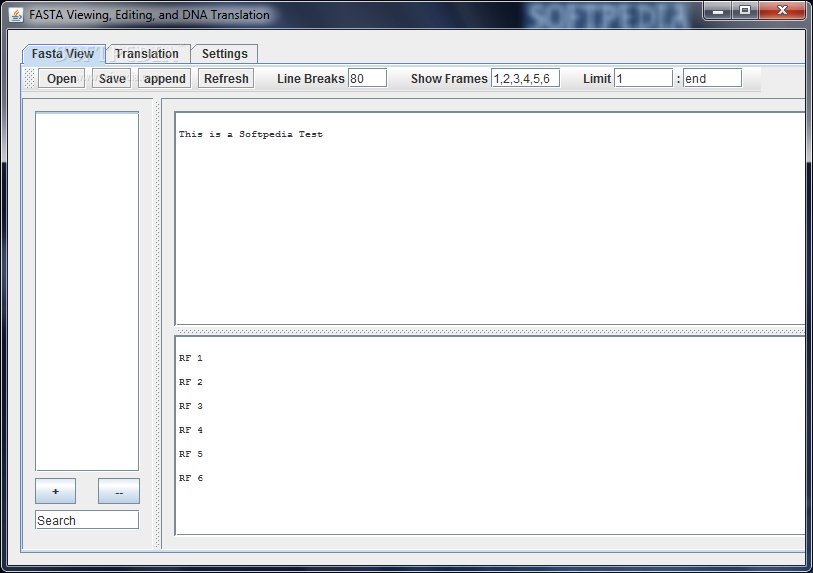Maximize the FASTA window
The width and height of the screenshot is (813, 573).
tap(745, 11)
